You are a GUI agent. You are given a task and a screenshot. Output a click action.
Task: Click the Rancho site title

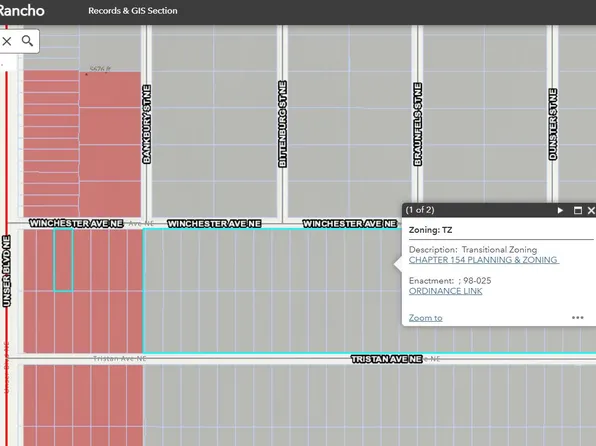21,11
